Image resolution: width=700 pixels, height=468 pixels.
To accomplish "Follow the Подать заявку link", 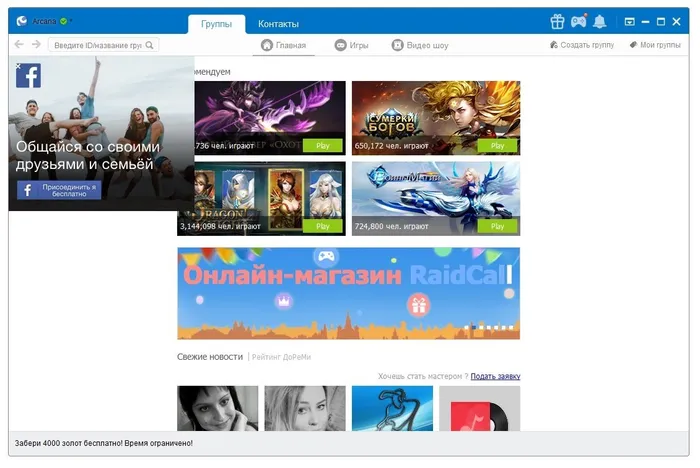I will pyautogui.click(x=496, y=376).
